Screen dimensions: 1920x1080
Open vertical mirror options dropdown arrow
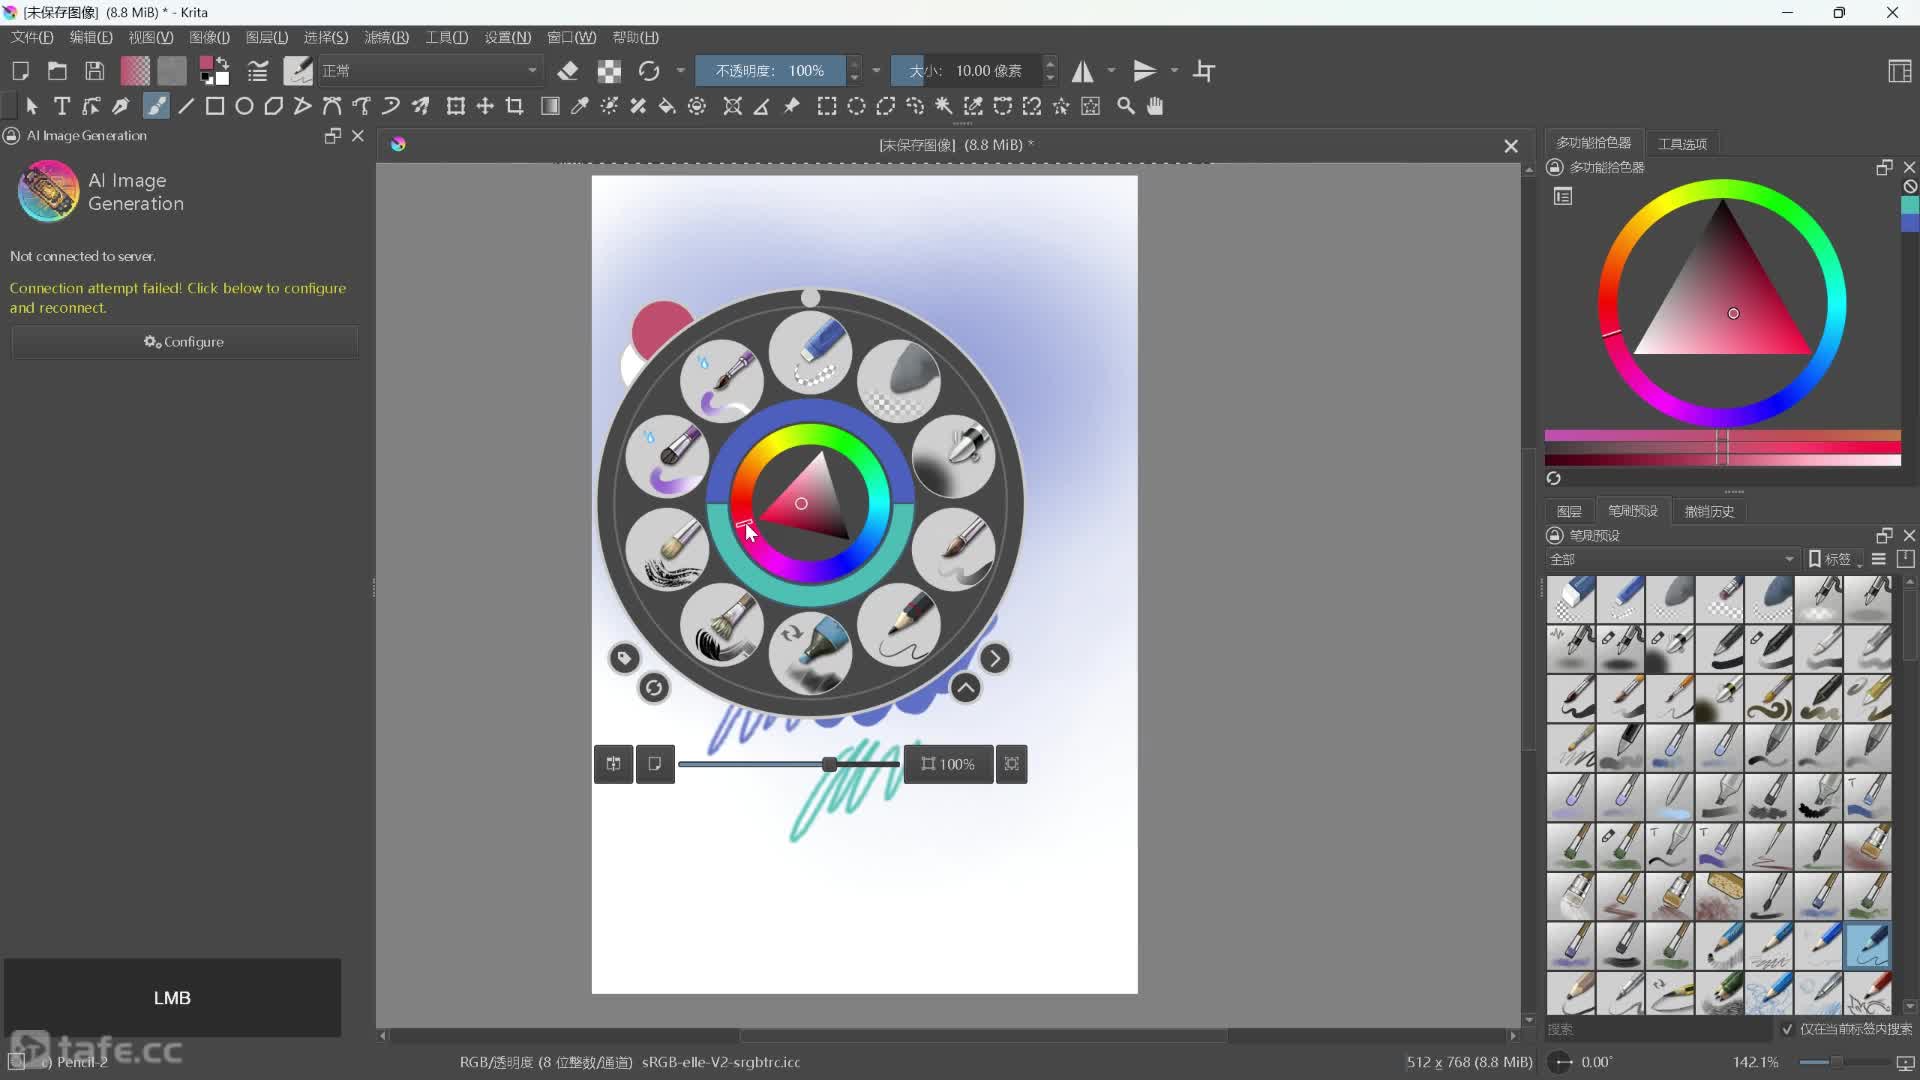point(1174,71)
